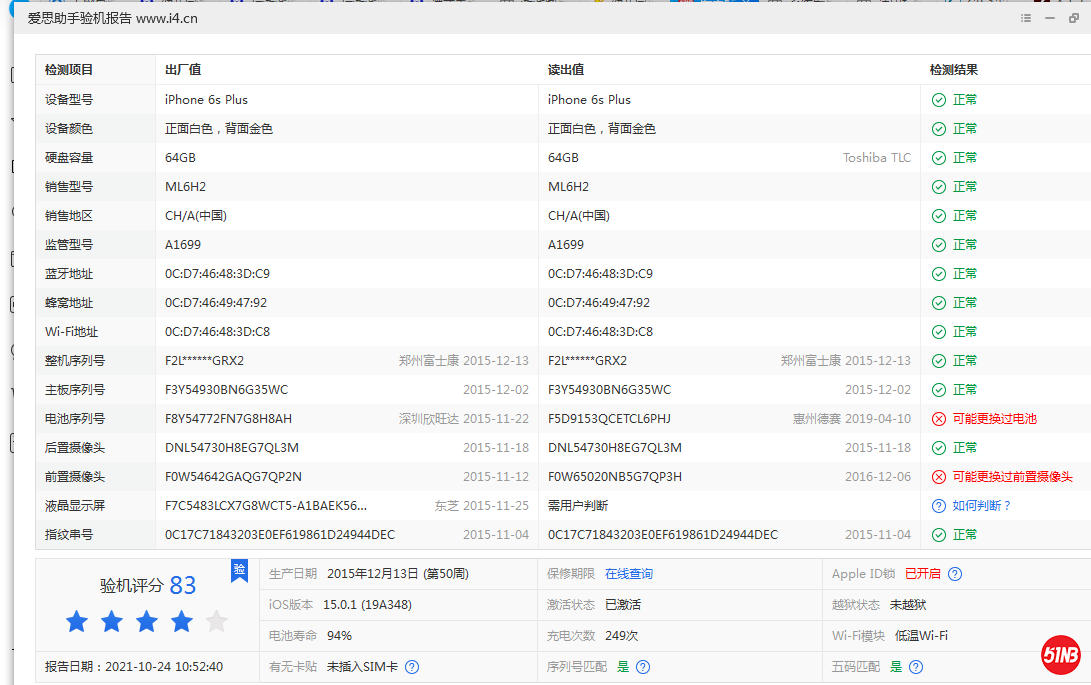Click the green check icon for 设备型号
The image size is (1091, 685).
click(x=938, y=100)
